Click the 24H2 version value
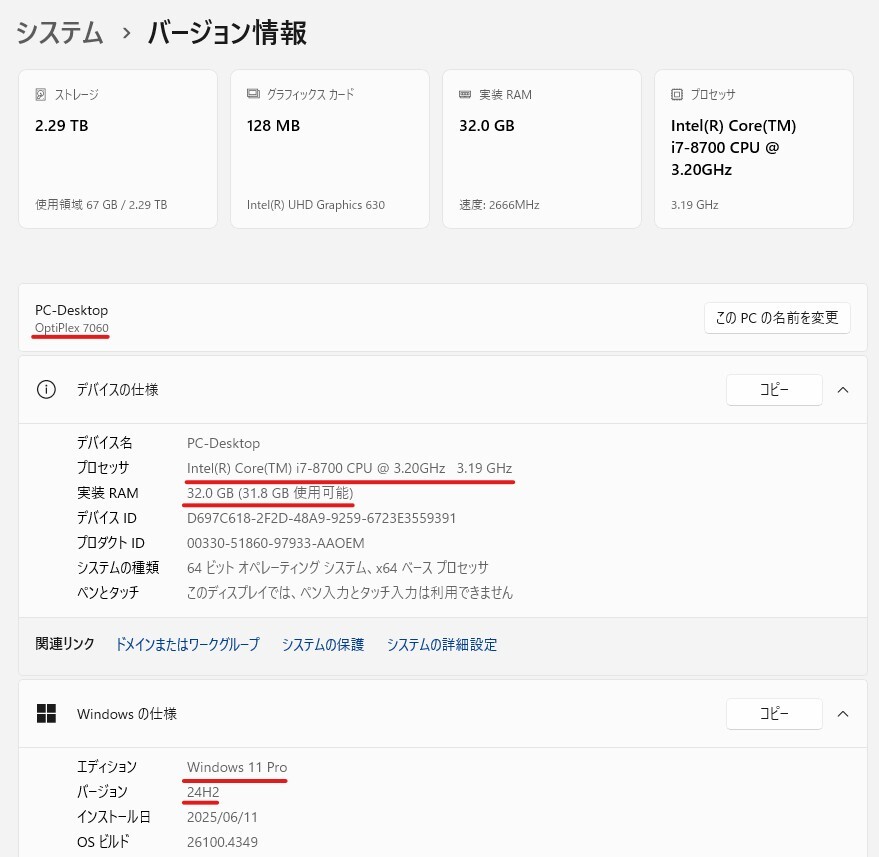This screenshot has width=879, height=857. (203, 792)
